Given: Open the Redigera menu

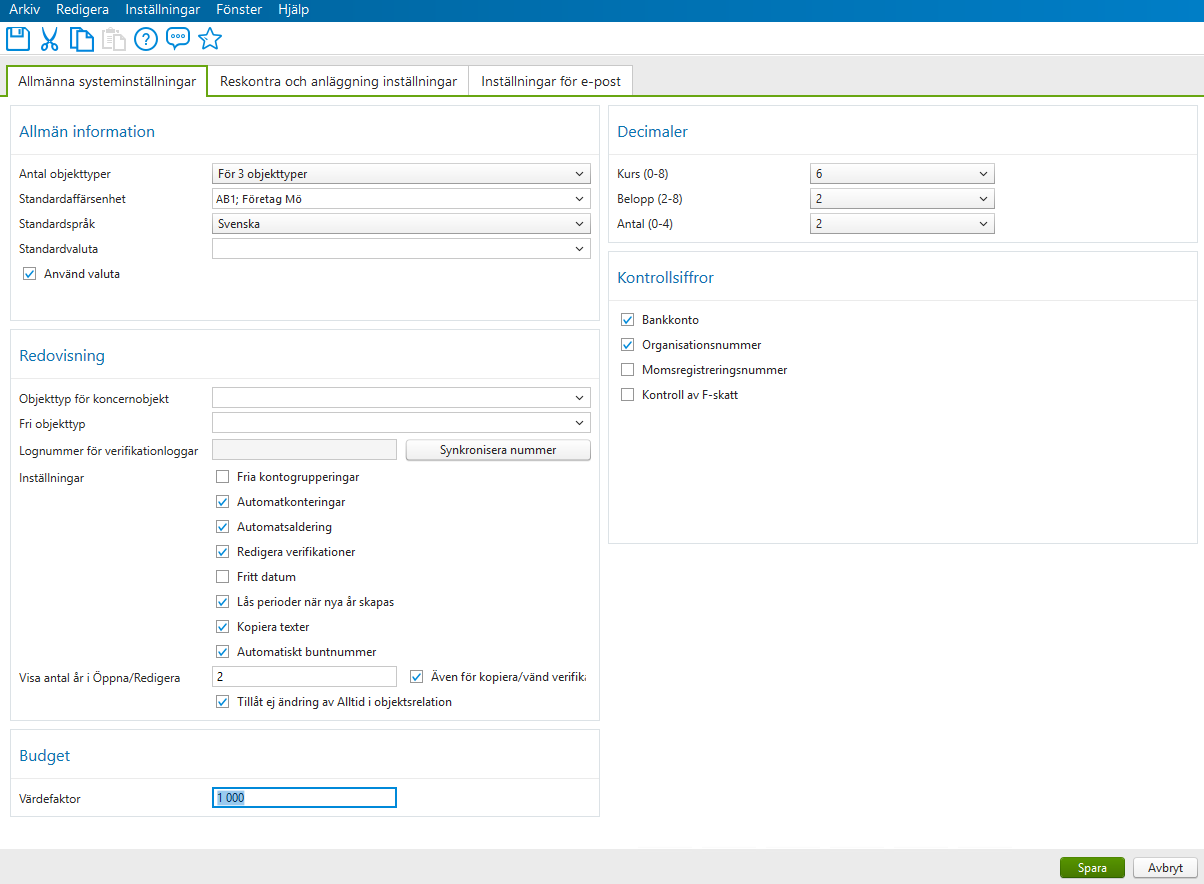Looking at the screenshot, I should coord(82,9).
